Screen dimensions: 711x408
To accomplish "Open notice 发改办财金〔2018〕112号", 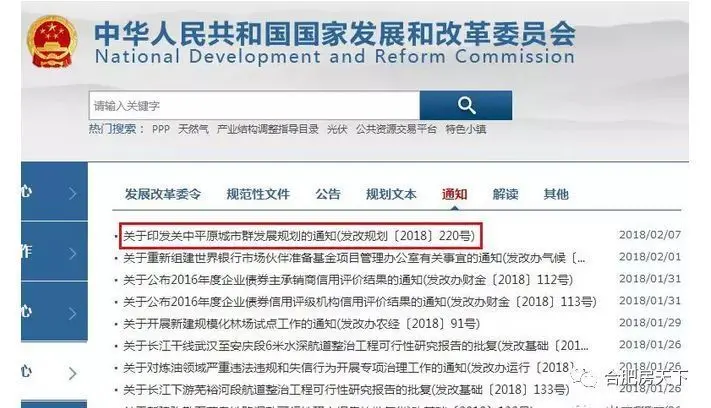I will (x=348, y=280).
